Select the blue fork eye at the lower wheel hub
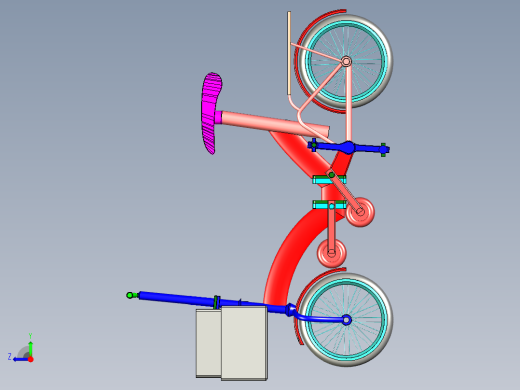 point(347,320)
